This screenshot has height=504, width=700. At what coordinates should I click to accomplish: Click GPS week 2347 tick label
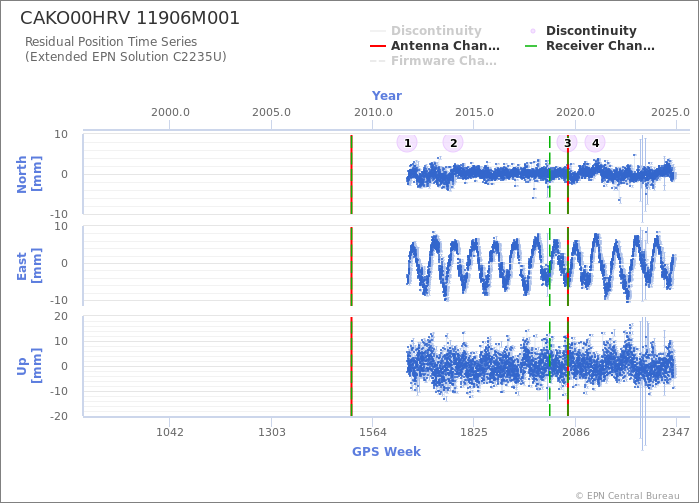point(676,432)
